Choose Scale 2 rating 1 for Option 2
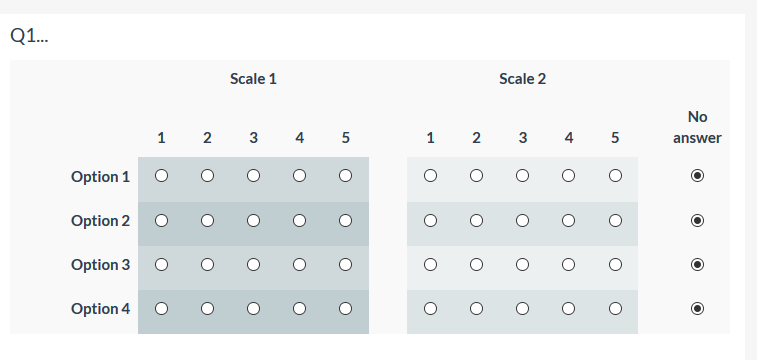Image resolution: width=757 pixels, height=360 pixels. pos(430,221)
